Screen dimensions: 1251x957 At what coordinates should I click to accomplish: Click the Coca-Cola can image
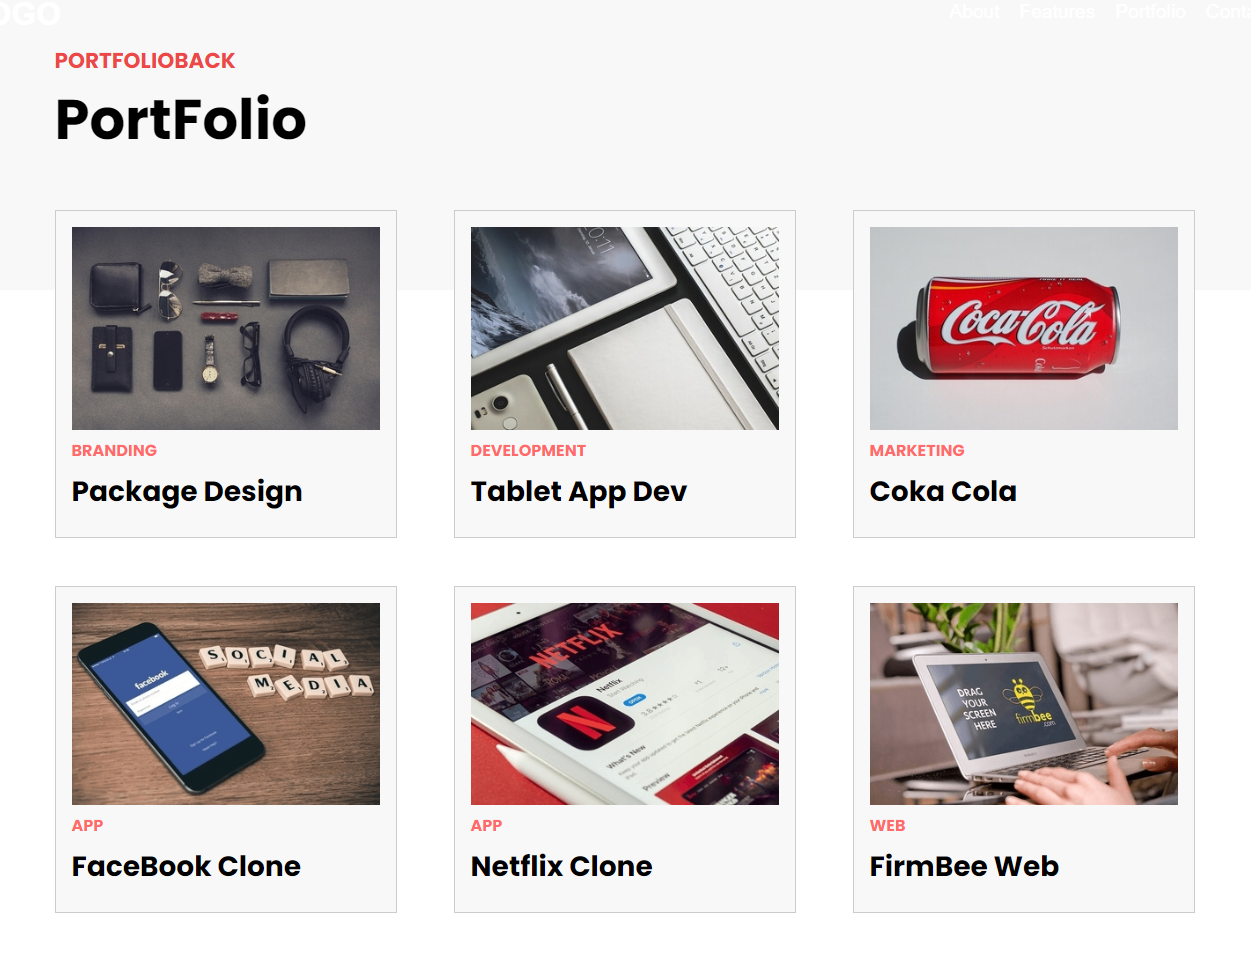[x=1024, y=328]
